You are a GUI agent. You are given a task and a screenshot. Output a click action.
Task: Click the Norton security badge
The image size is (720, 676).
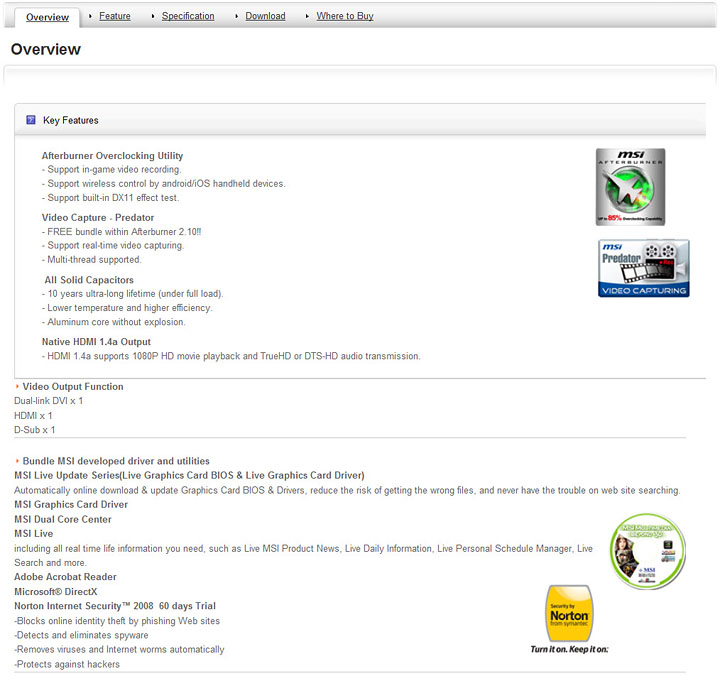coord(569,614)
